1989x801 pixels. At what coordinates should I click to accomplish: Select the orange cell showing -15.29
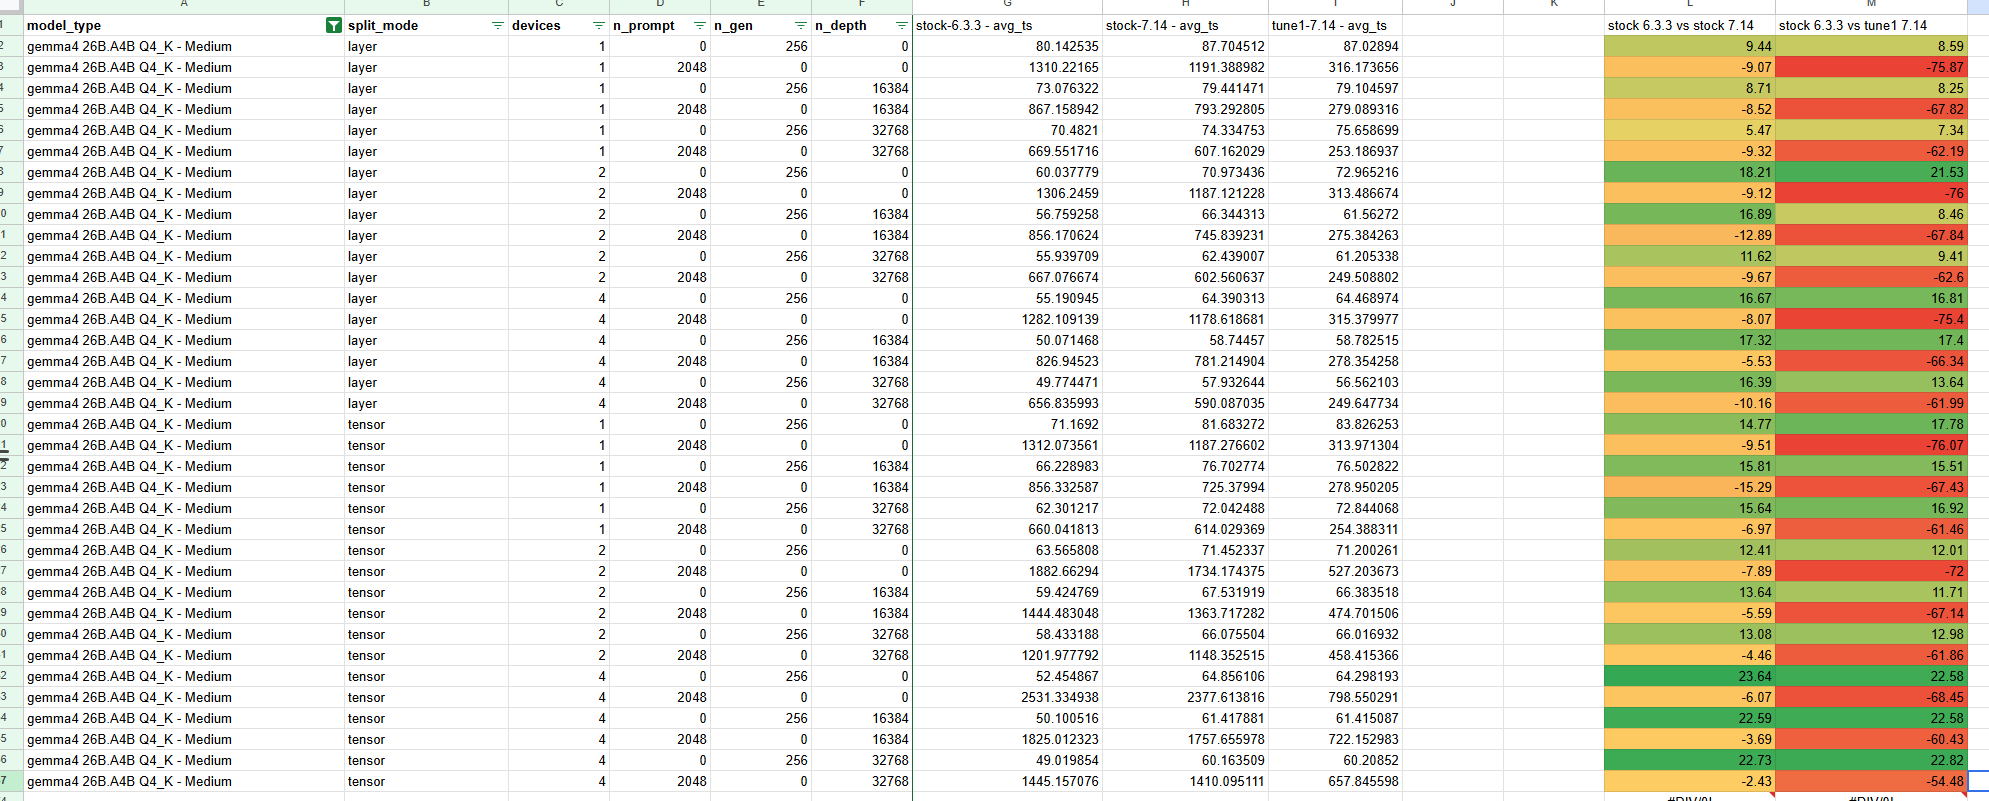click(x=1690, y=487)
